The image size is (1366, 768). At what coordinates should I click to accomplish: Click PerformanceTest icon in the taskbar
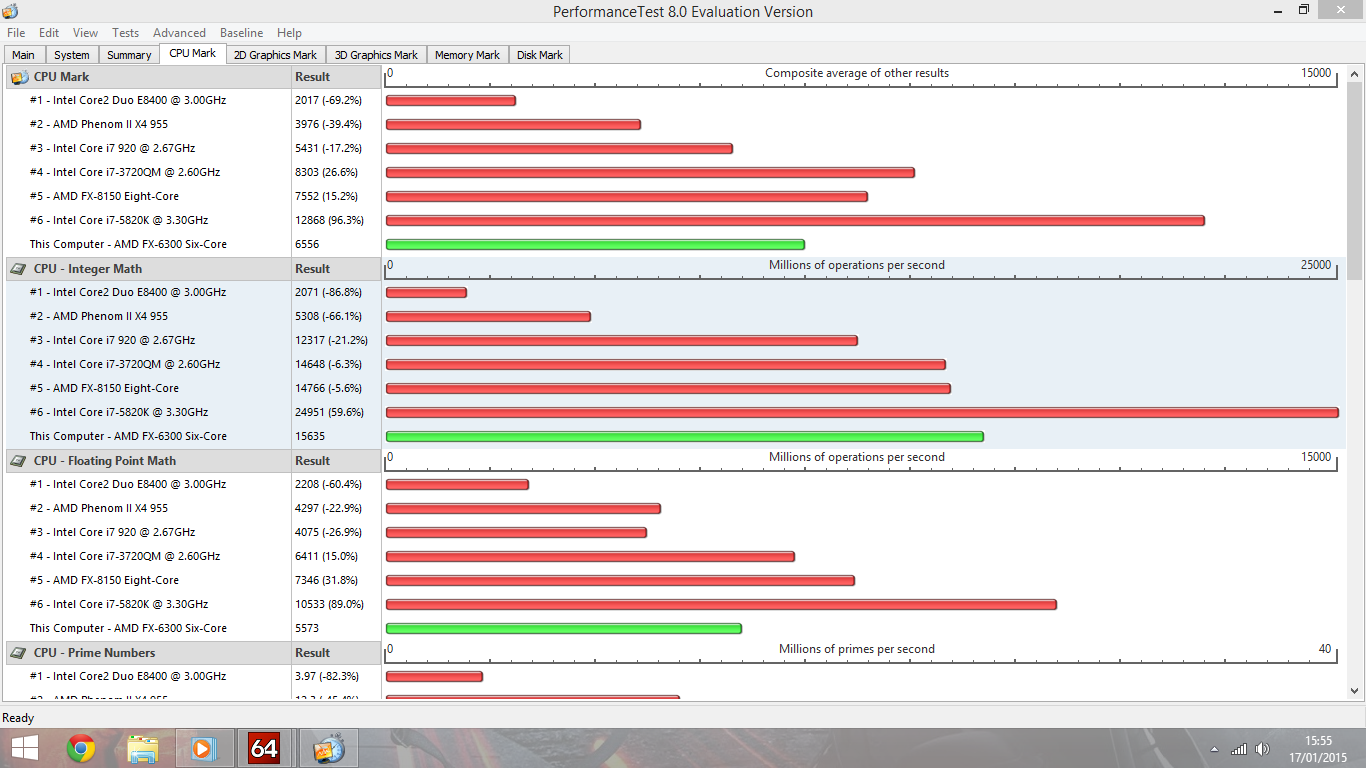(328, 748)
